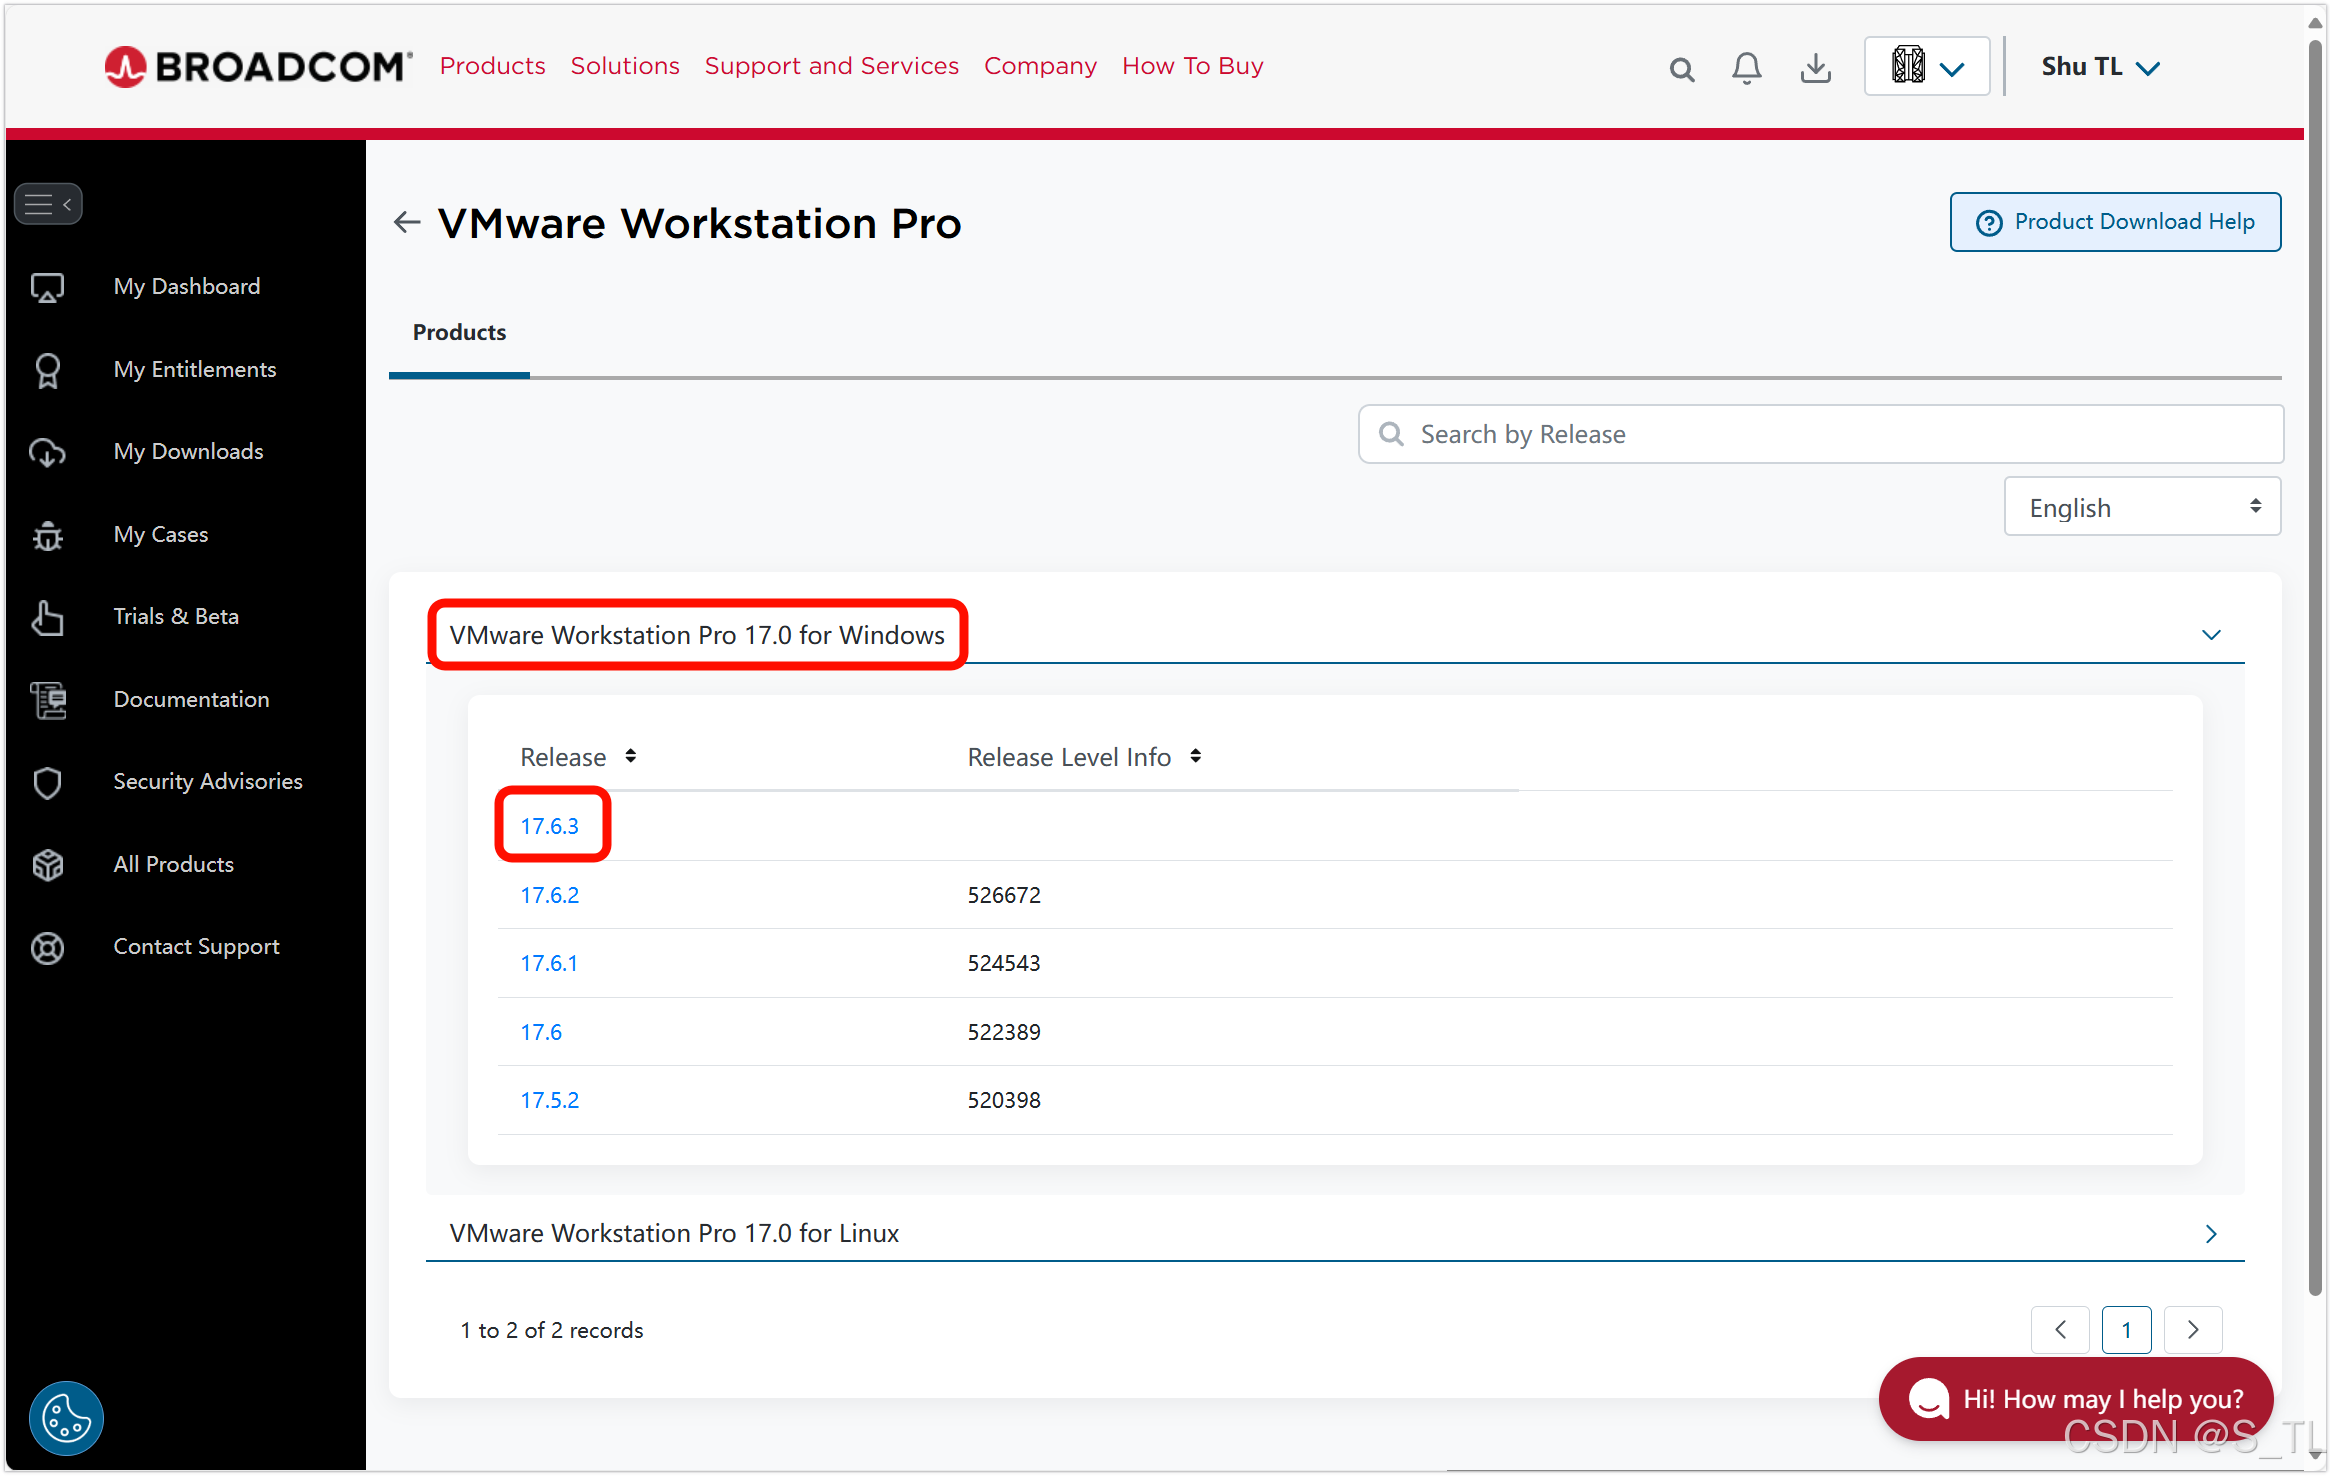Click the Product Download Help button

click(2114, 222)
